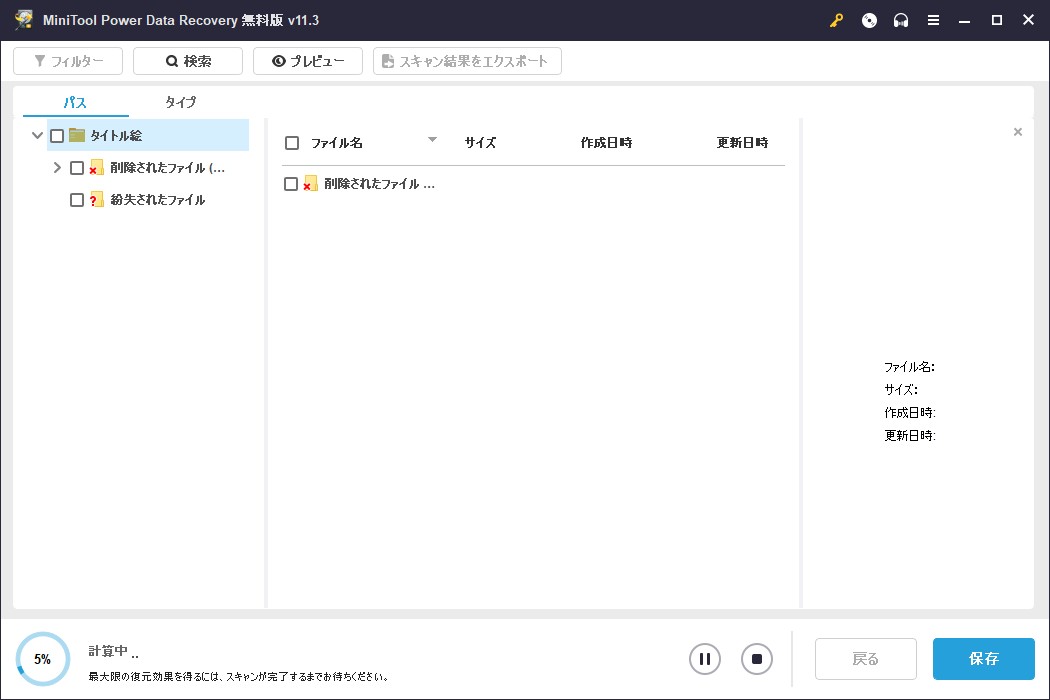Screen dimensions: 1050x700
Task: Select the パス tab
Action: tap(75, 102)
